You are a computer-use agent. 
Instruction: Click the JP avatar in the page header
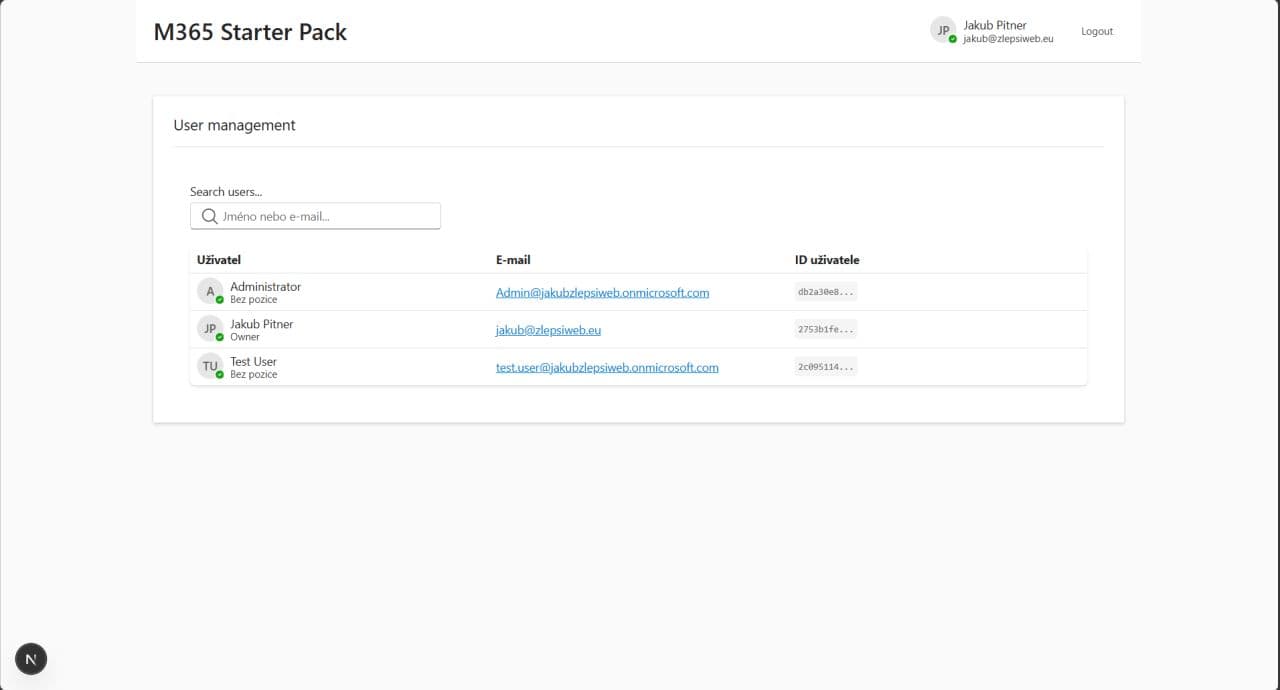pos(943,30)
